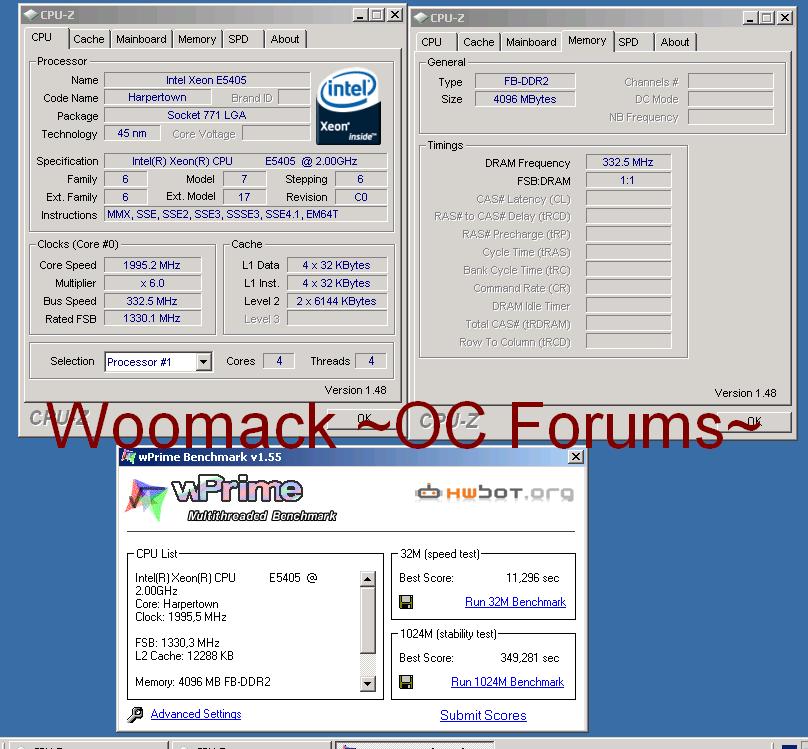Click 'Core: Harpertown' line in CPU List
This screenshot has width=808, height=749.
[x=177, y=604]
